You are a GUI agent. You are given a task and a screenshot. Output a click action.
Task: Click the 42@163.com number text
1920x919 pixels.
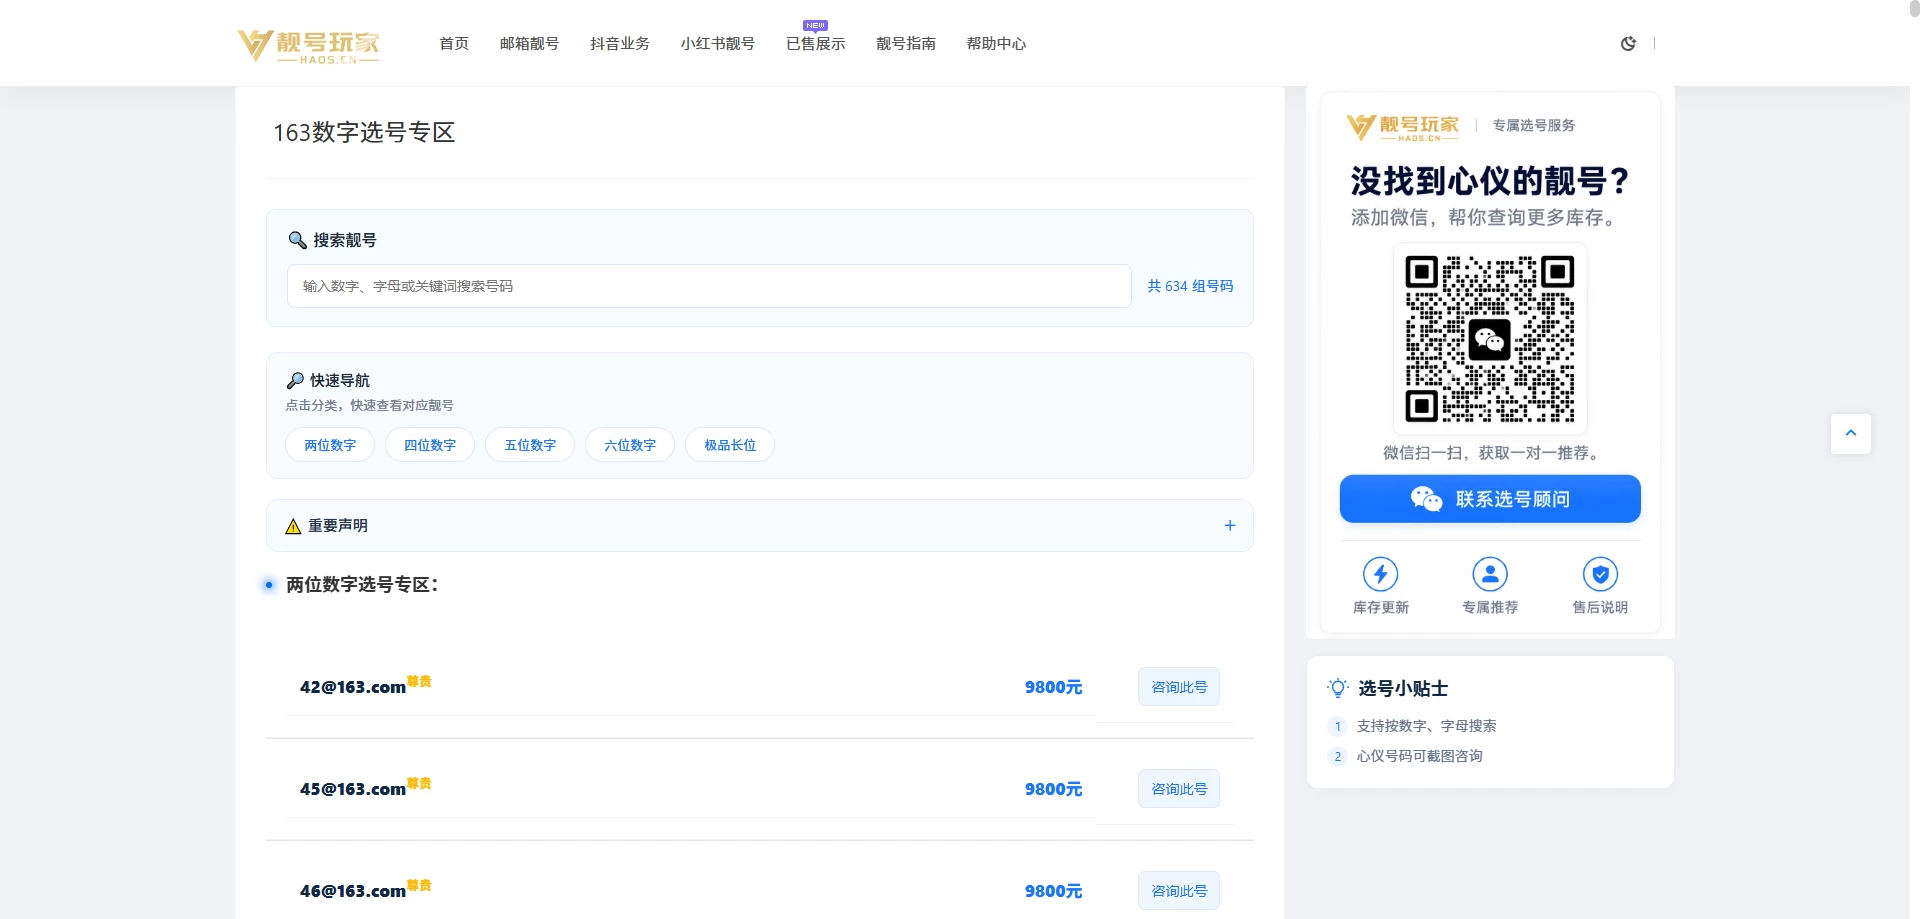pyautogui.click(x=353, y=687)
